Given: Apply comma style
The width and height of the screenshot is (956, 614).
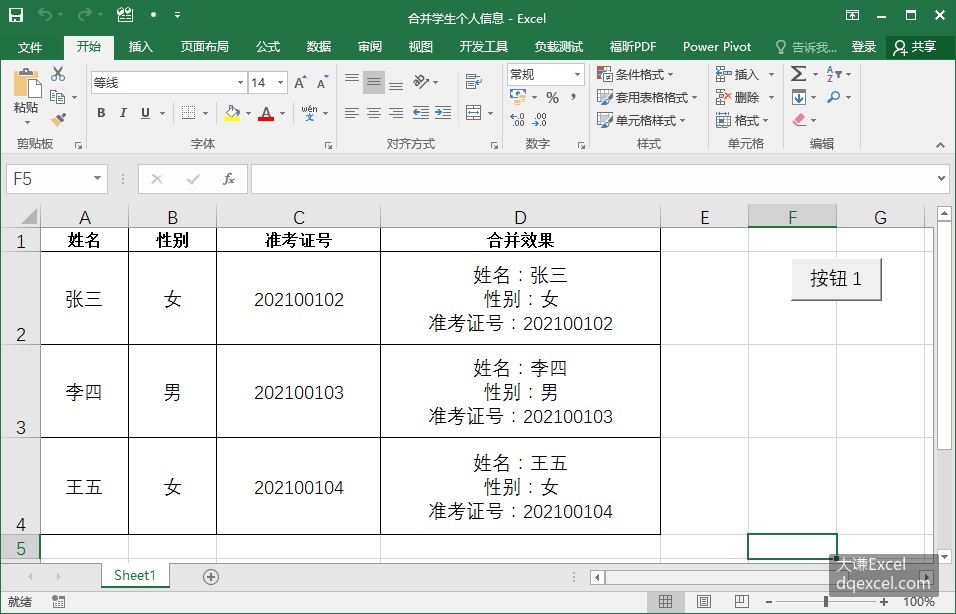Looking at the screenshot, I should coord(573,98).
